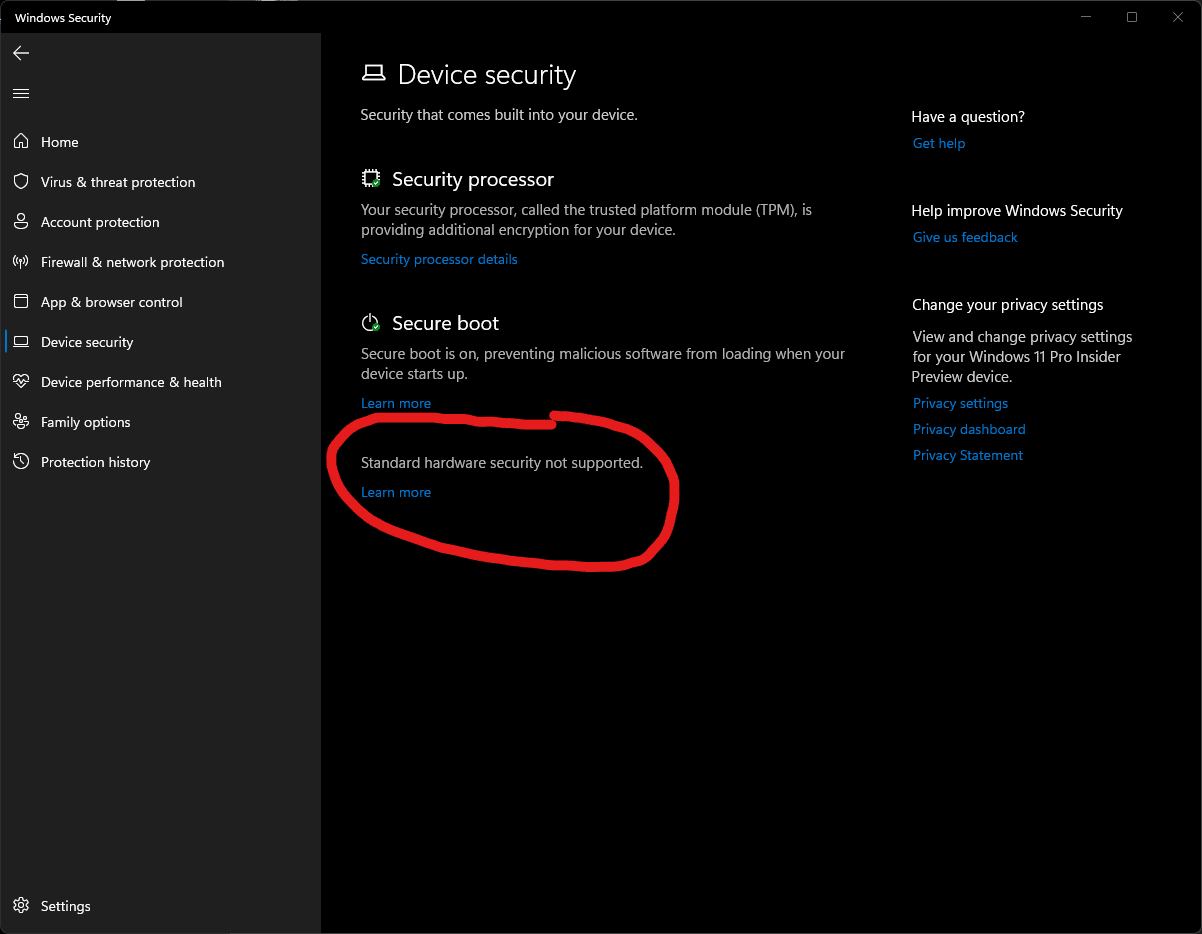The width and height of the screenshot is (1202, 934).
Task: Open Home via its house icon
Action: point(21,142)
